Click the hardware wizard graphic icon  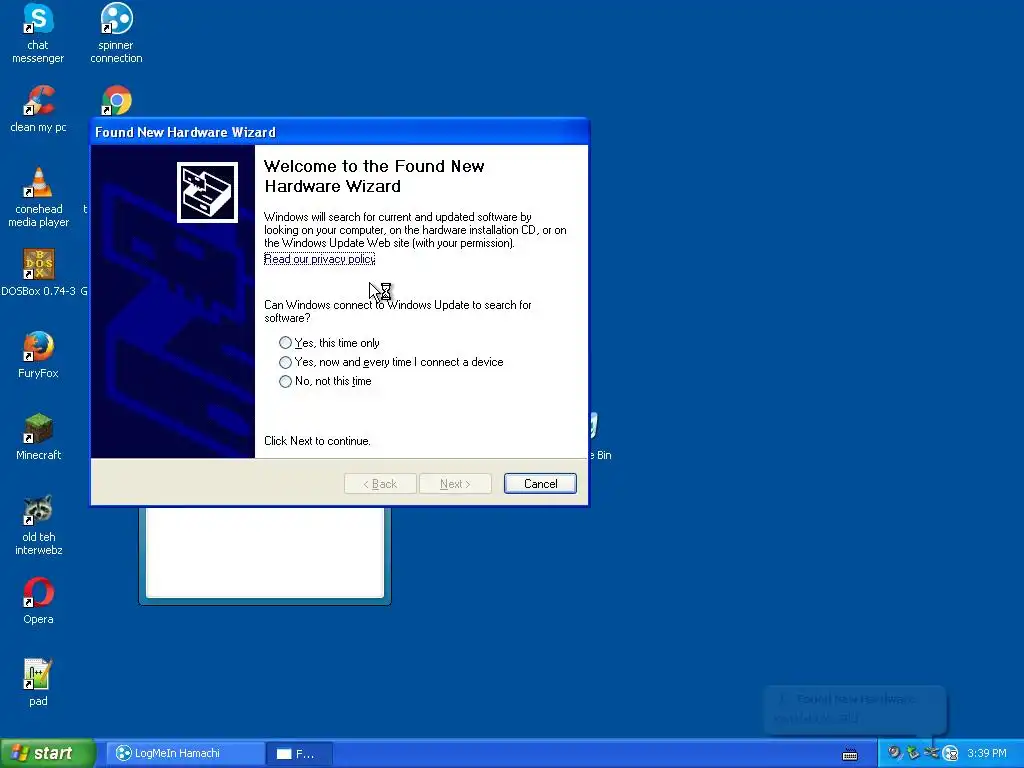pyautogui.click(x=207, y=192)
